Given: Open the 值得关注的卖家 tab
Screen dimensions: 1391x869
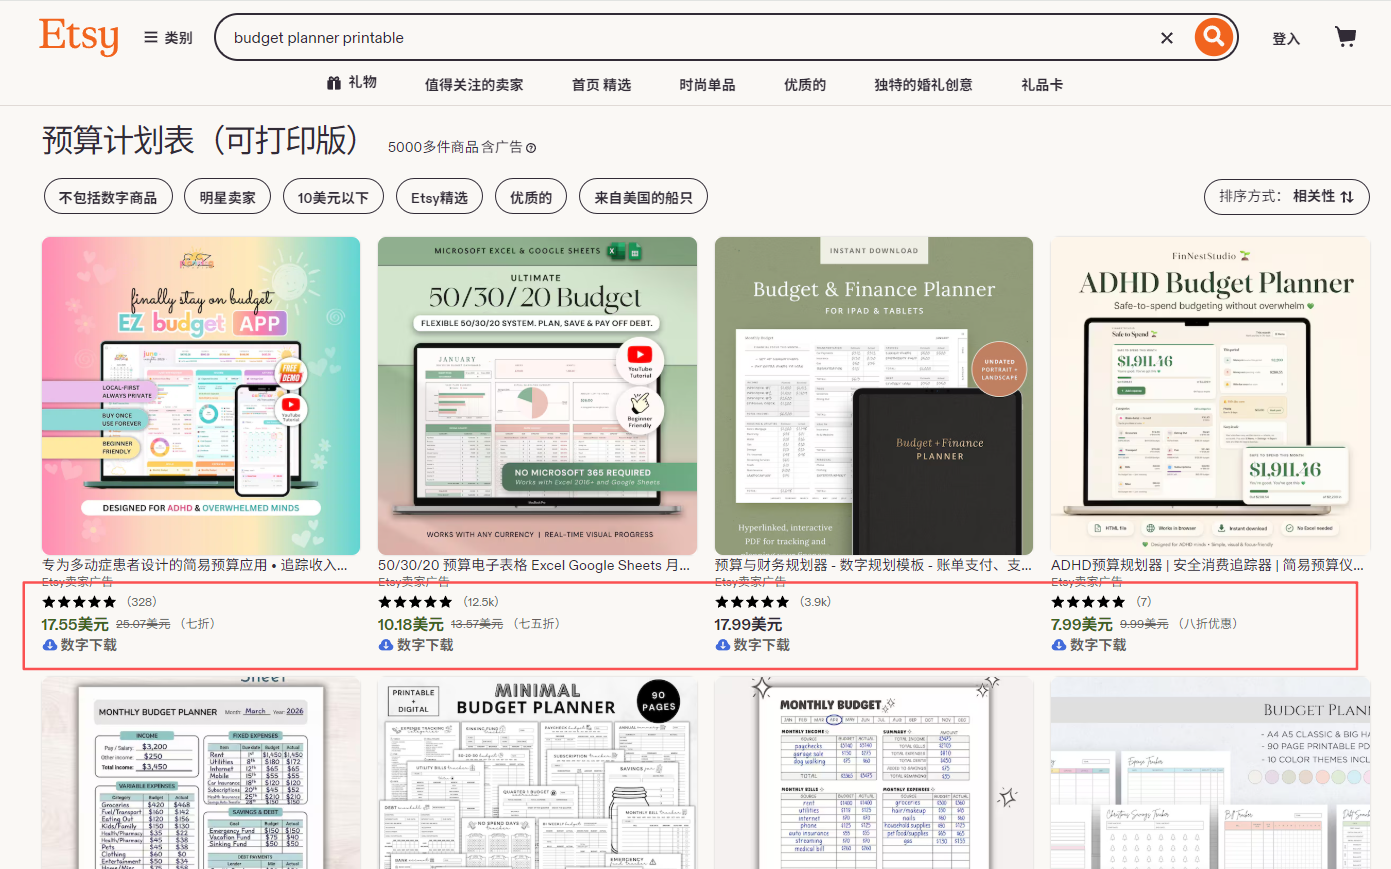Looking at the screenshot, I should 474,85.
